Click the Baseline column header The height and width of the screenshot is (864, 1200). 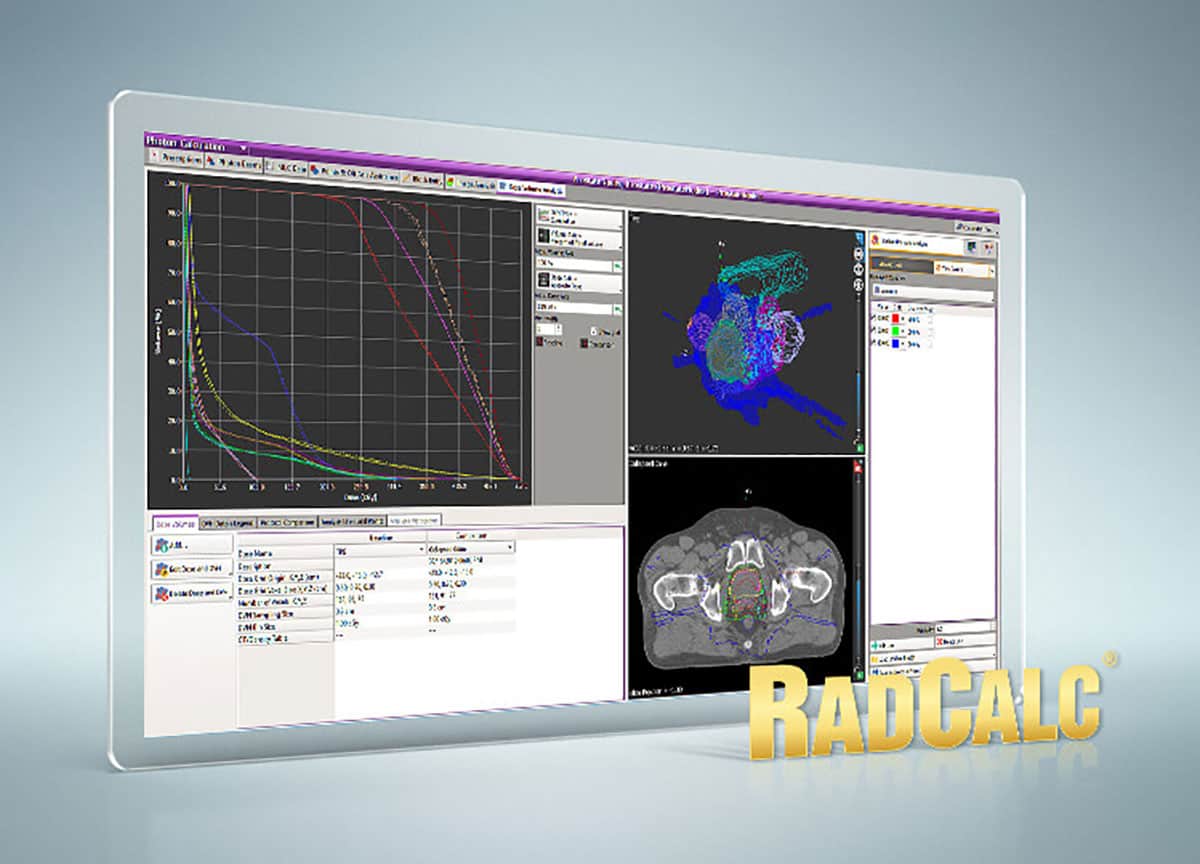[380, 537]
